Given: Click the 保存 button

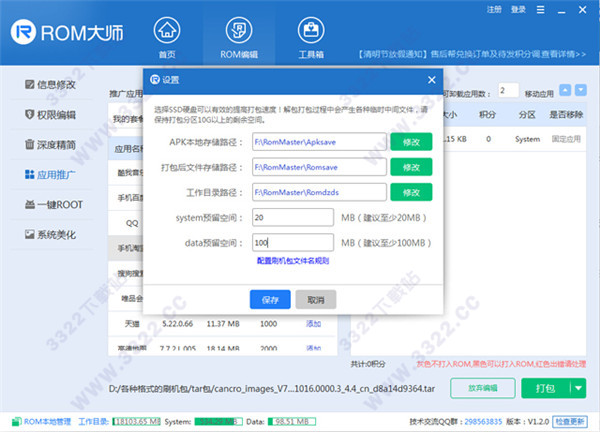Looking at the screenshot, I should coord(270,300).
